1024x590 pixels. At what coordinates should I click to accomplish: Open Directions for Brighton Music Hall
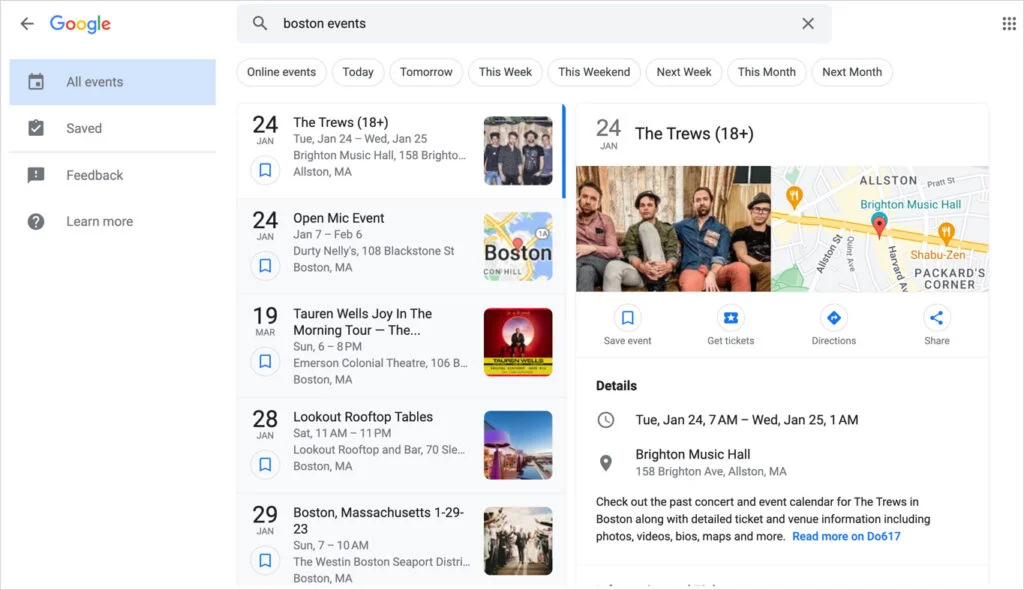click(833, 319)
